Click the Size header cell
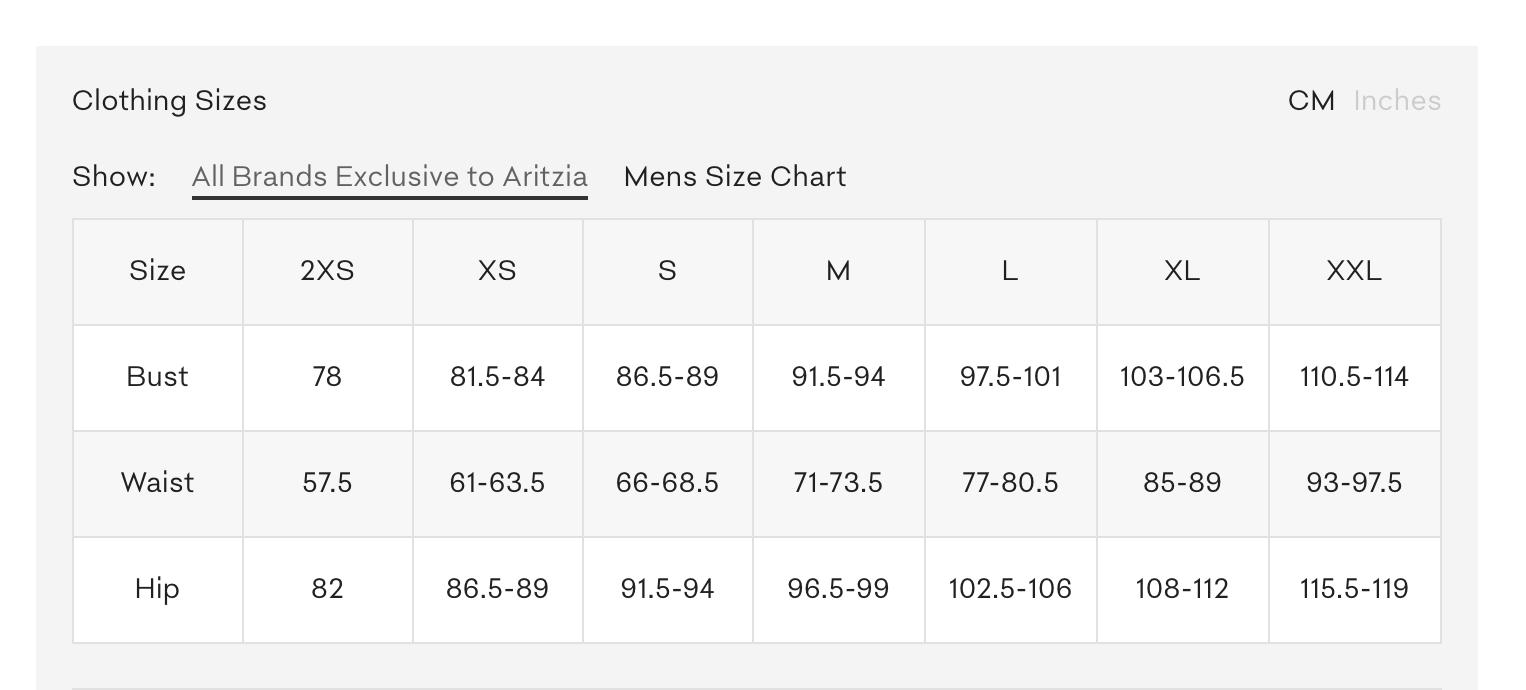The height and width of the screenshot is (690, 1526). 157,271
